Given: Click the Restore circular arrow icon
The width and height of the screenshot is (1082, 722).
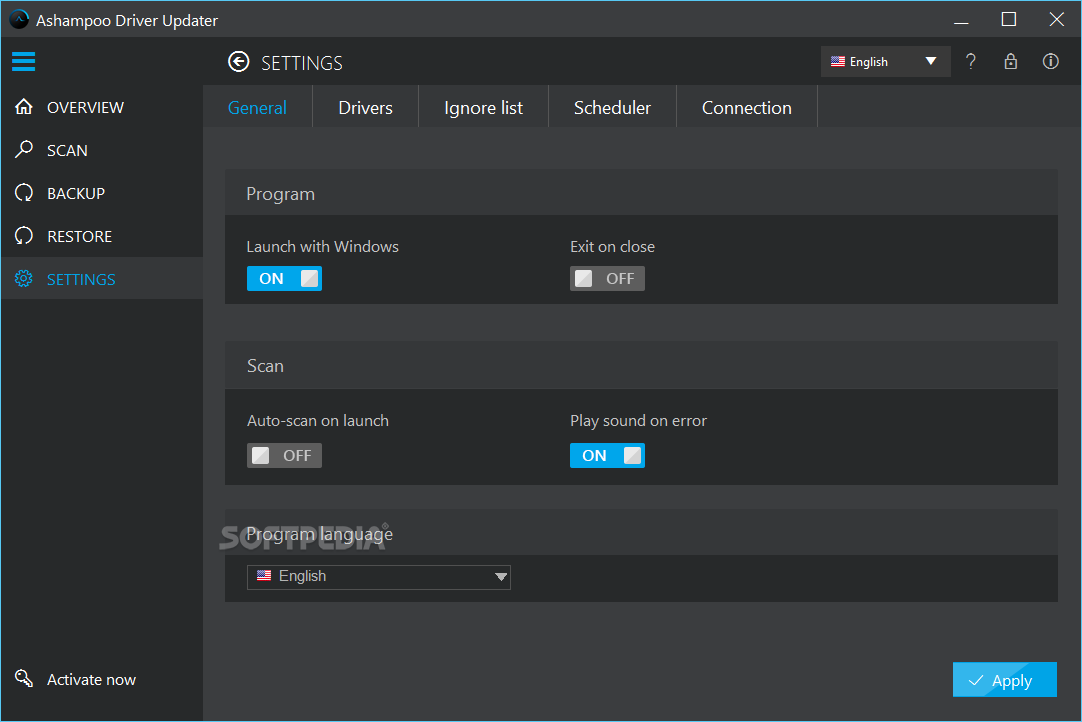Looking at the screenshot, I should point(24,236).
